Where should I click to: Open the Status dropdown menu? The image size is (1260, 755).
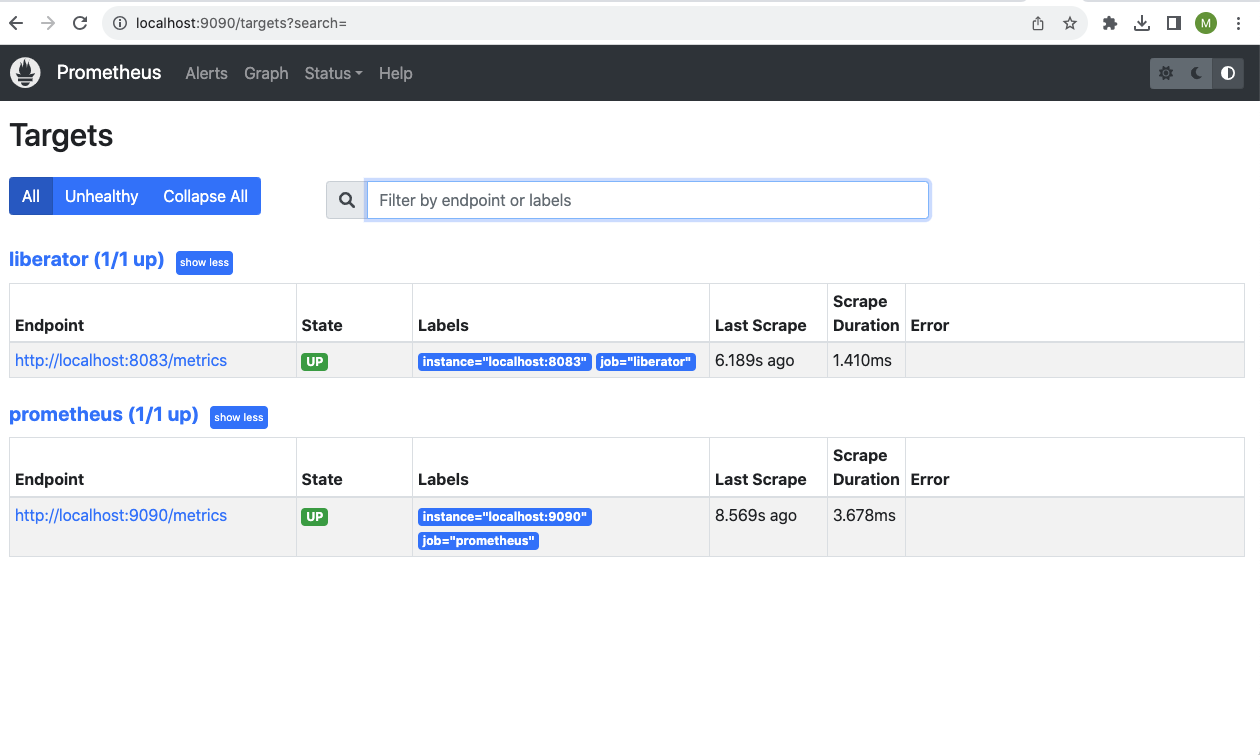pos(333,73)
